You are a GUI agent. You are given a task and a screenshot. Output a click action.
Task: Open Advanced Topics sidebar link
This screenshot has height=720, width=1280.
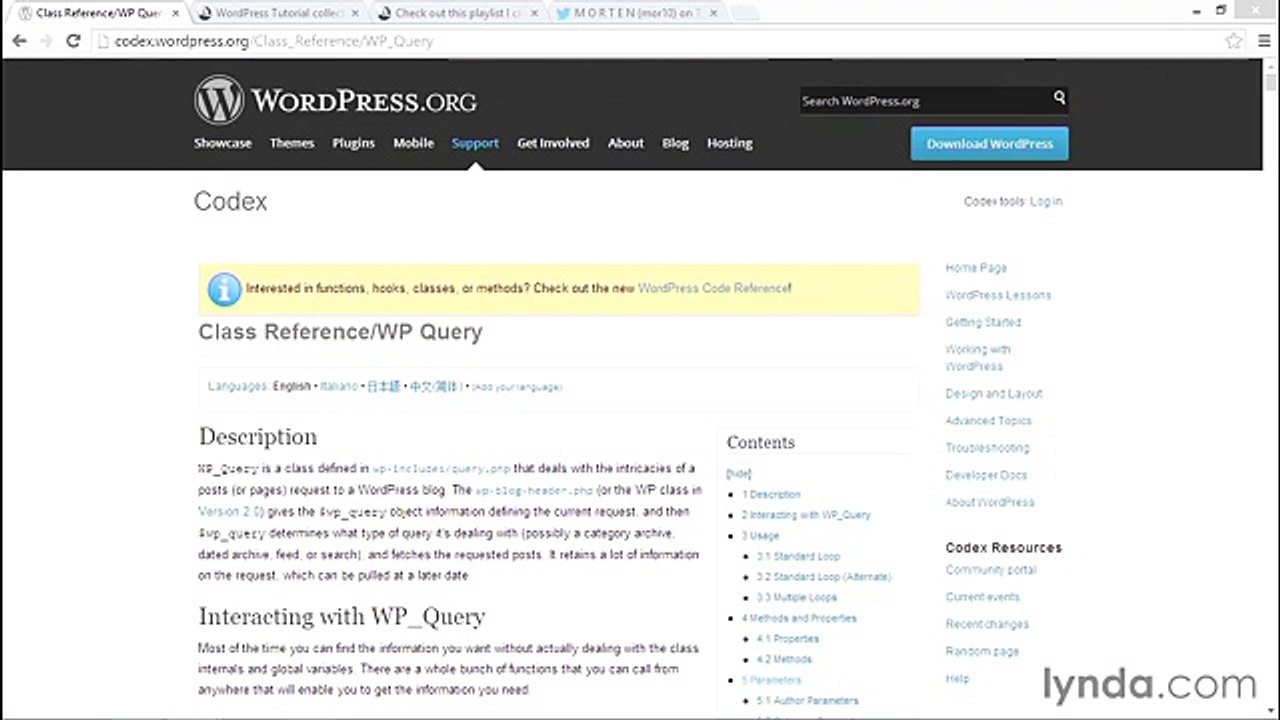tap(988, 421)
